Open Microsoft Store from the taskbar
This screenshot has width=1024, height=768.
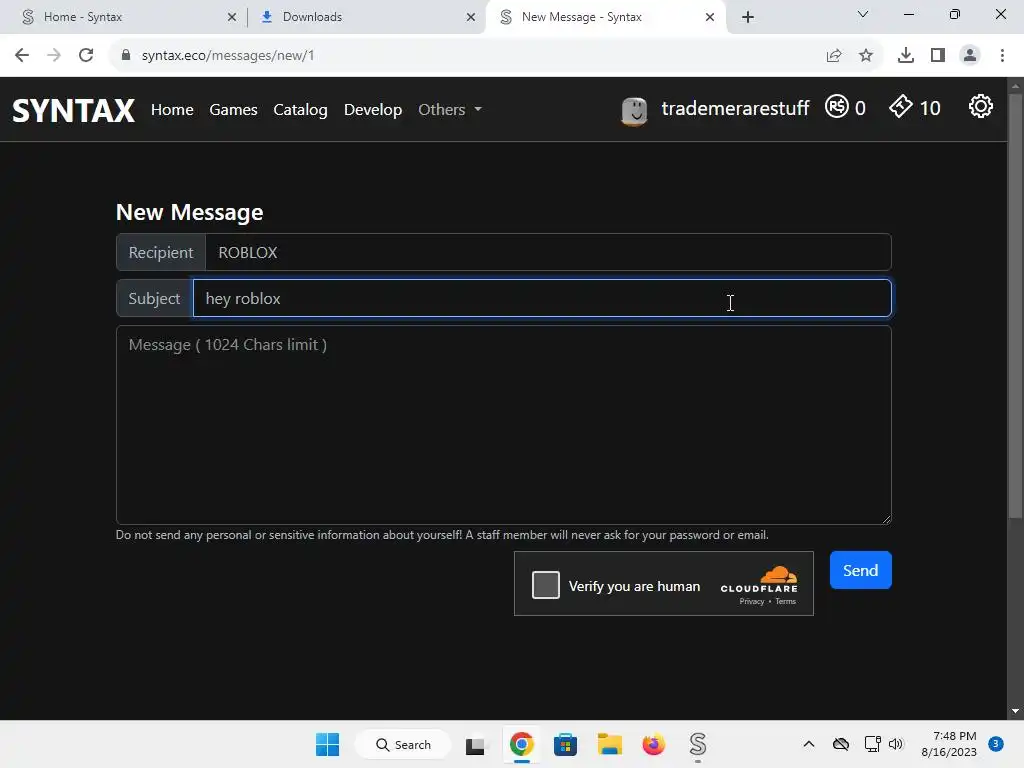pyautogui.click(x=566, y=744)
